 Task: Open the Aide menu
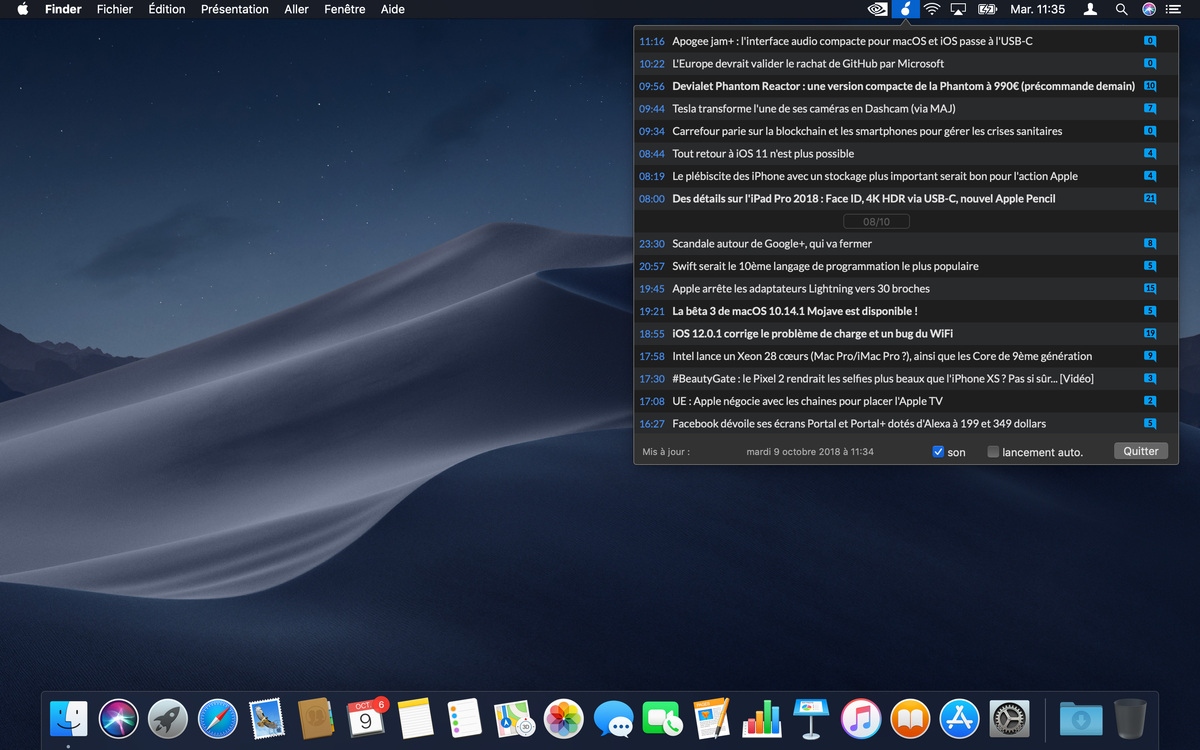(x=393, y=9)
